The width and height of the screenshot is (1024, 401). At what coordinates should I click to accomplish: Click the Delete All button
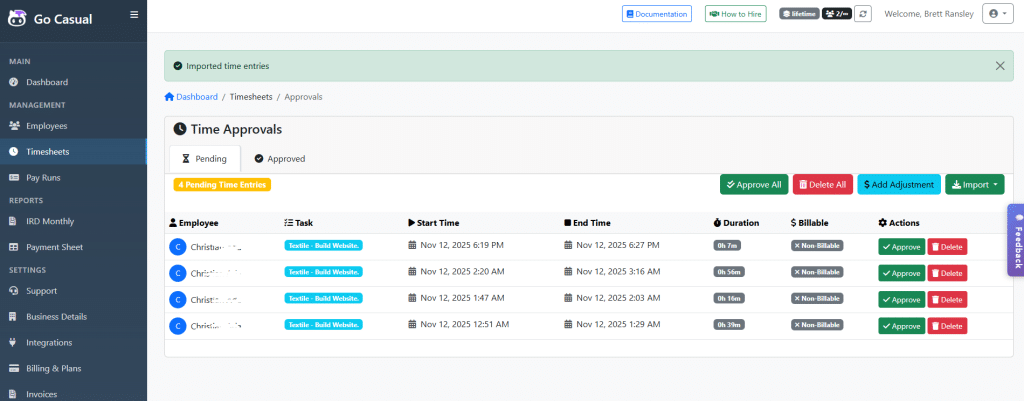[x=823, y=185]
